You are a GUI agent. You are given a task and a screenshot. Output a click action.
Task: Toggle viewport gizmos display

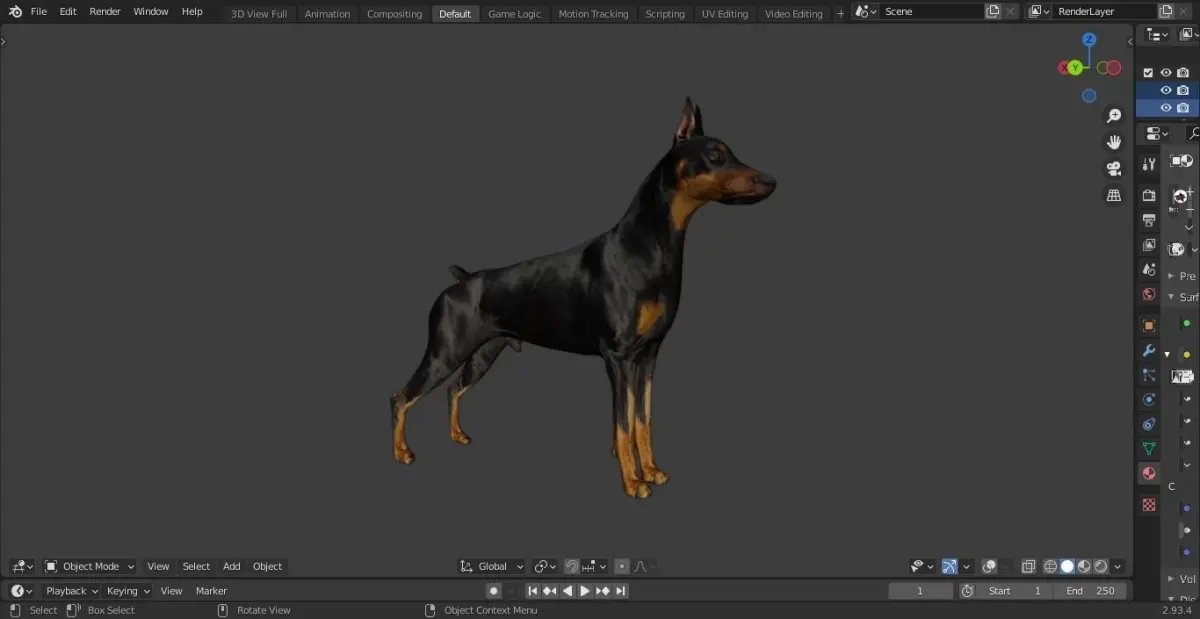click(x=949, y=566)
